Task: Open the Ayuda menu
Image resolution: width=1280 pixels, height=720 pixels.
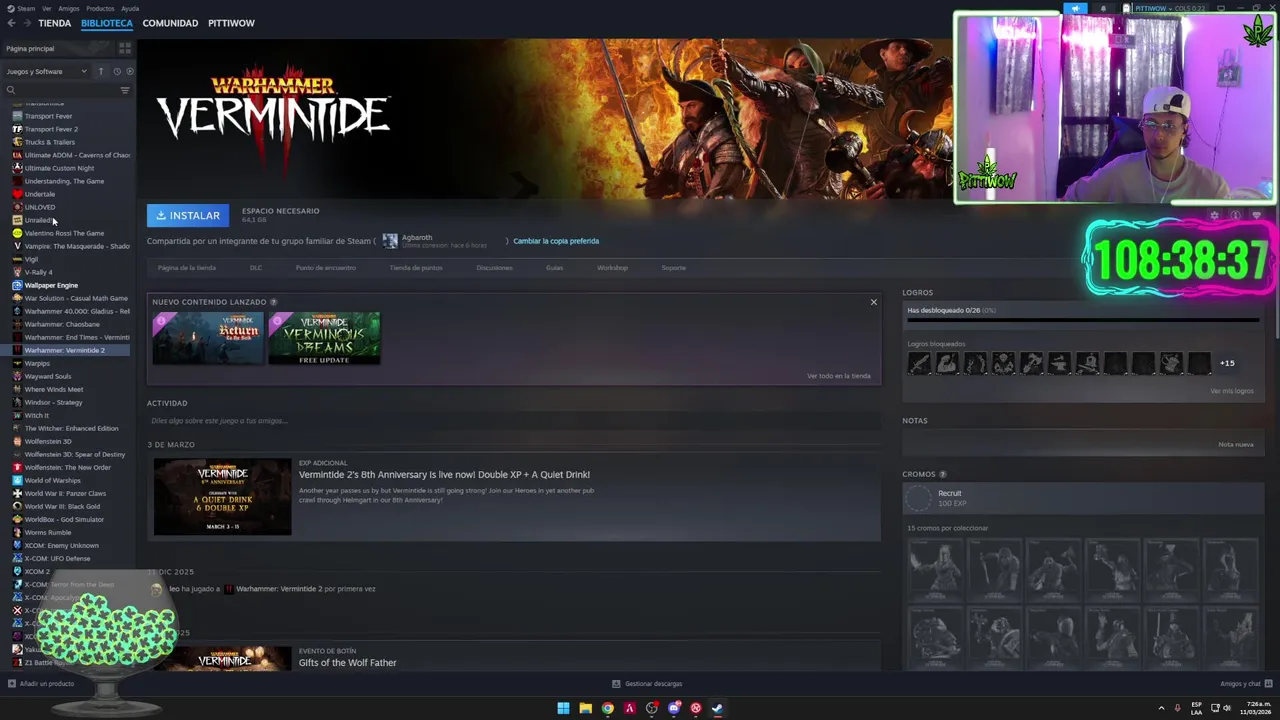Action: [x=130, y=8]
